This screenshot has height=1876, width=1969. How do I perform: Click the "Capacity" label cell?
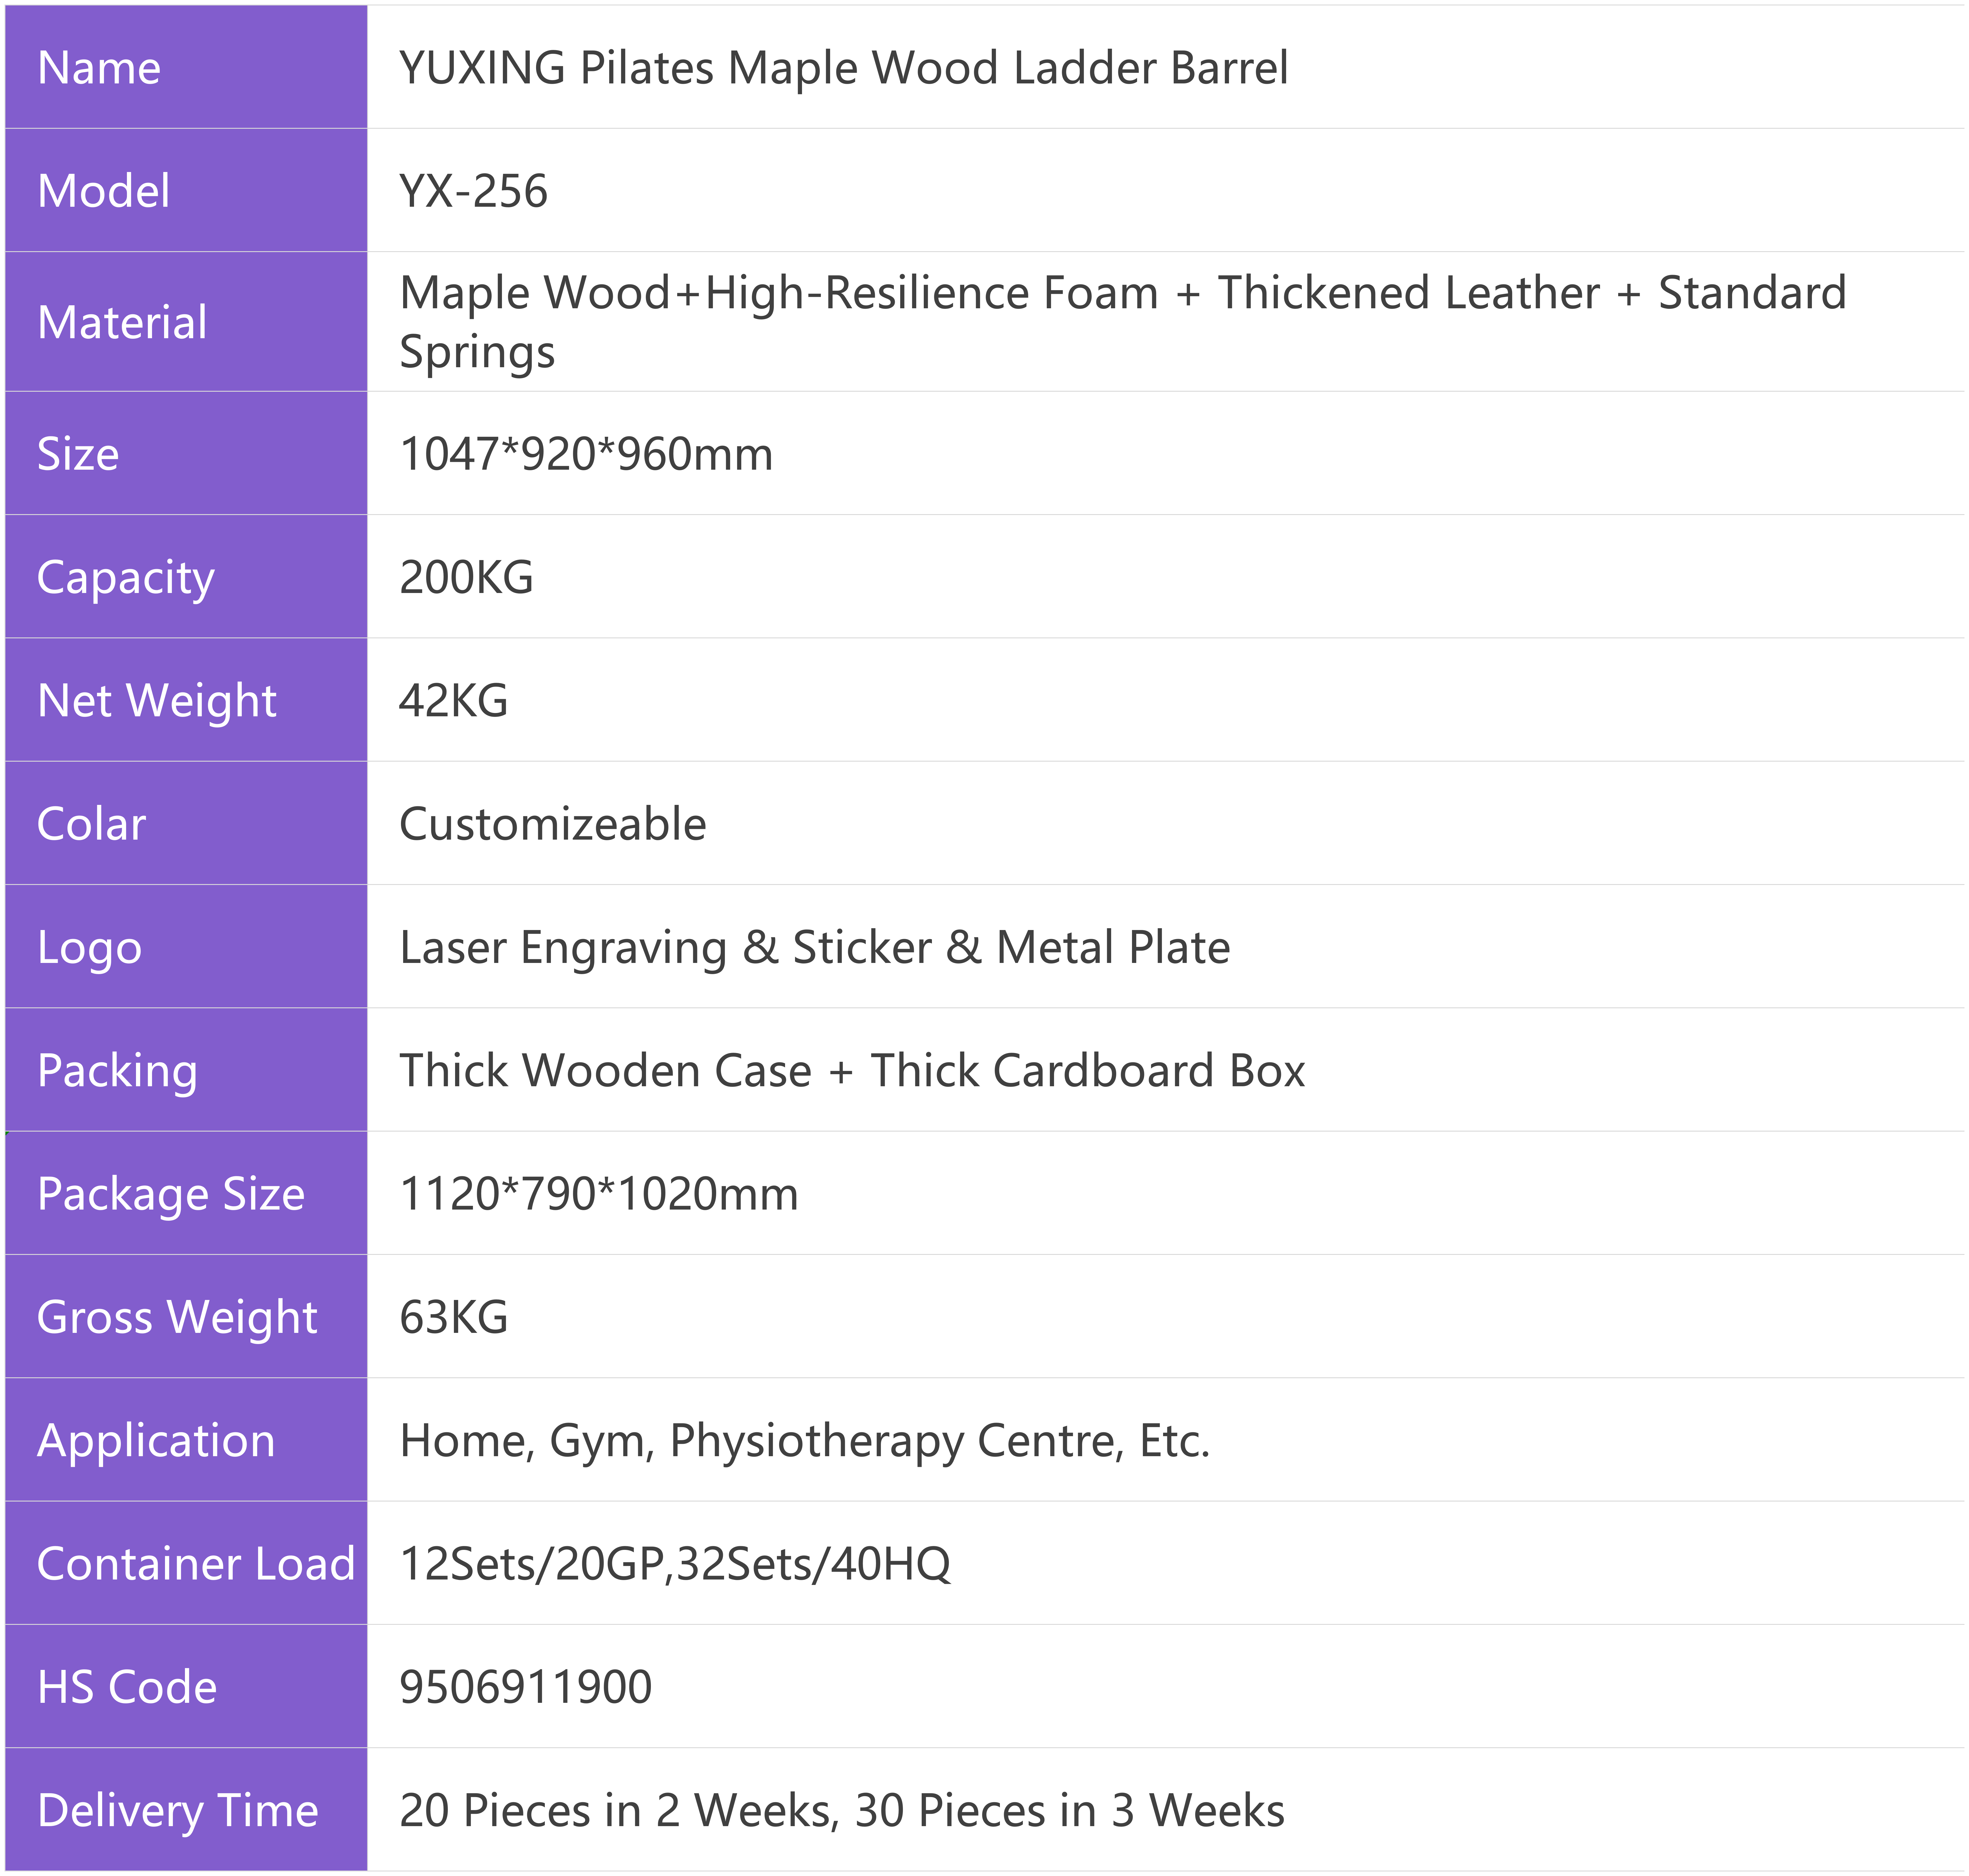click(186, 576)
